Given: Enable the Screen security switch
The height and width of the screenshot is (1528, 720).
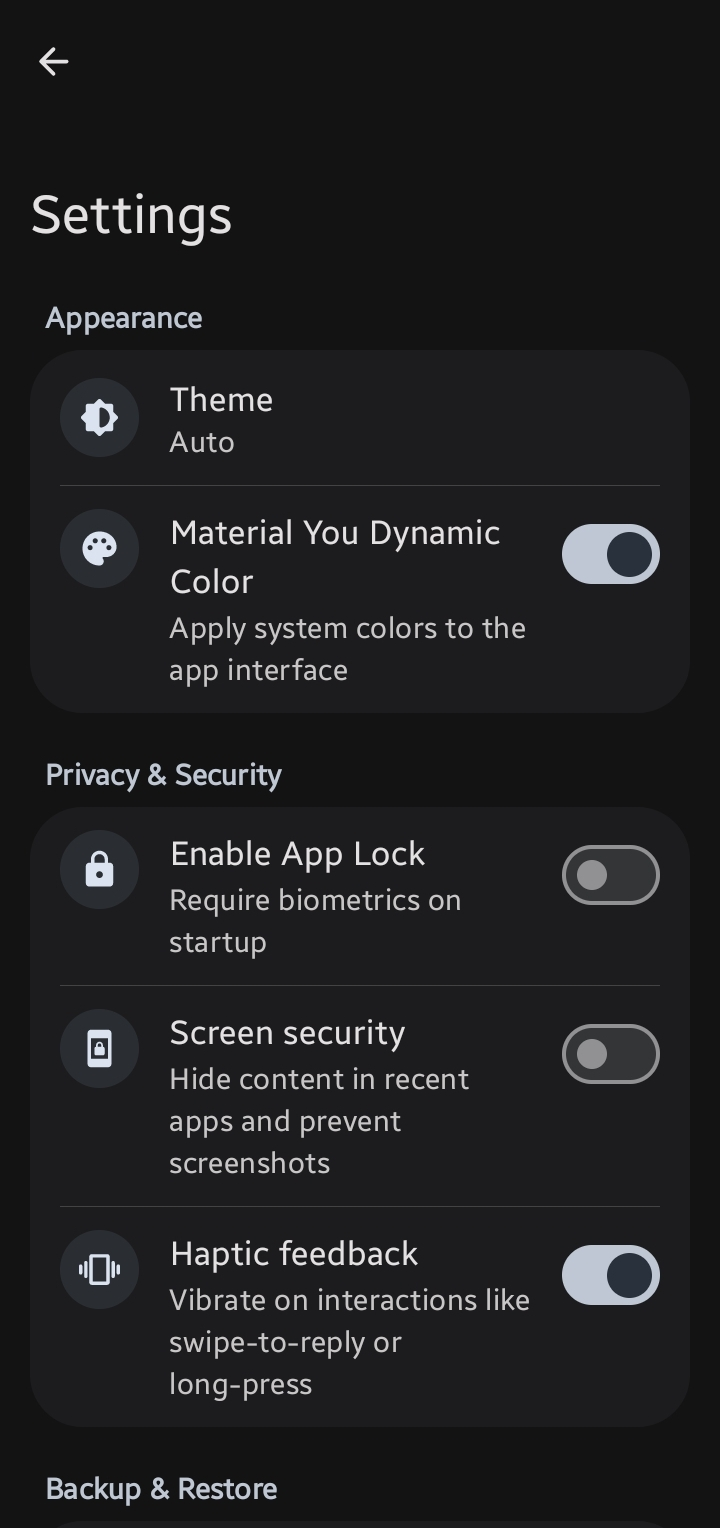Looking at the screenshot, I should point(611,1054).
